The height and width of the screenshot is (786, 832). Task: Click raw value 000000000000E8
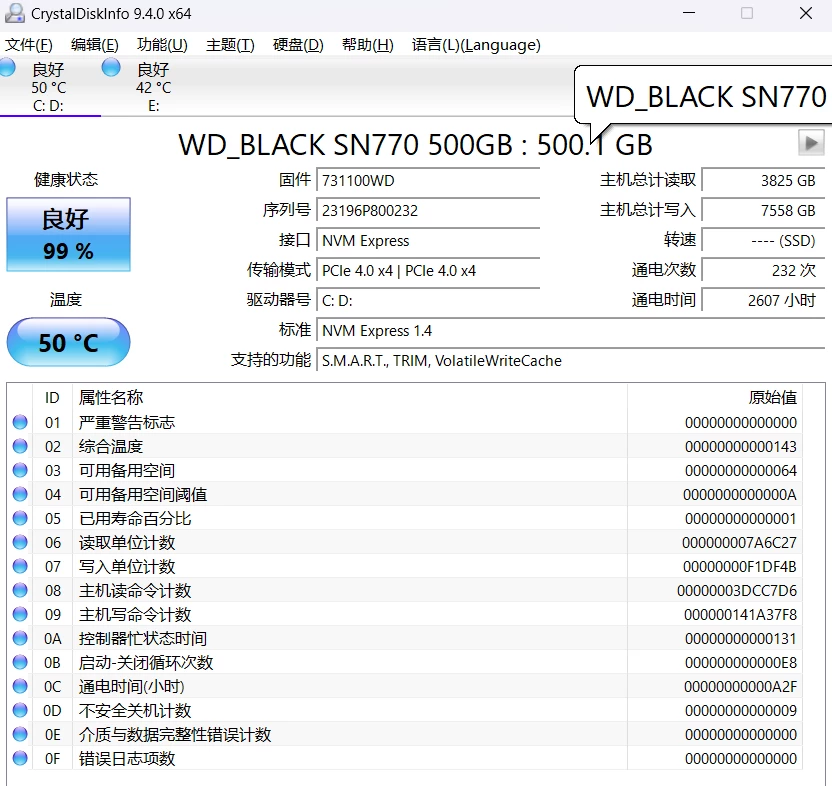(741, 663)
